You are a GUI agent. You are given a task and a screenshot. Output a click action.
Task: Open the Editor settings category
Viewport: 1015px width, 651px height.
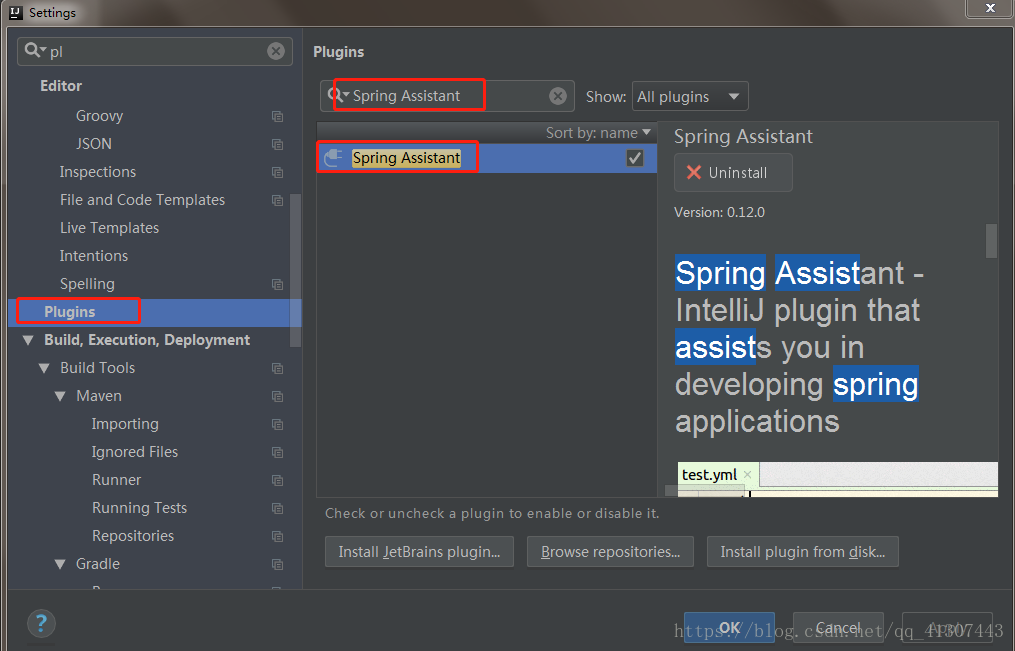point(61,86)
